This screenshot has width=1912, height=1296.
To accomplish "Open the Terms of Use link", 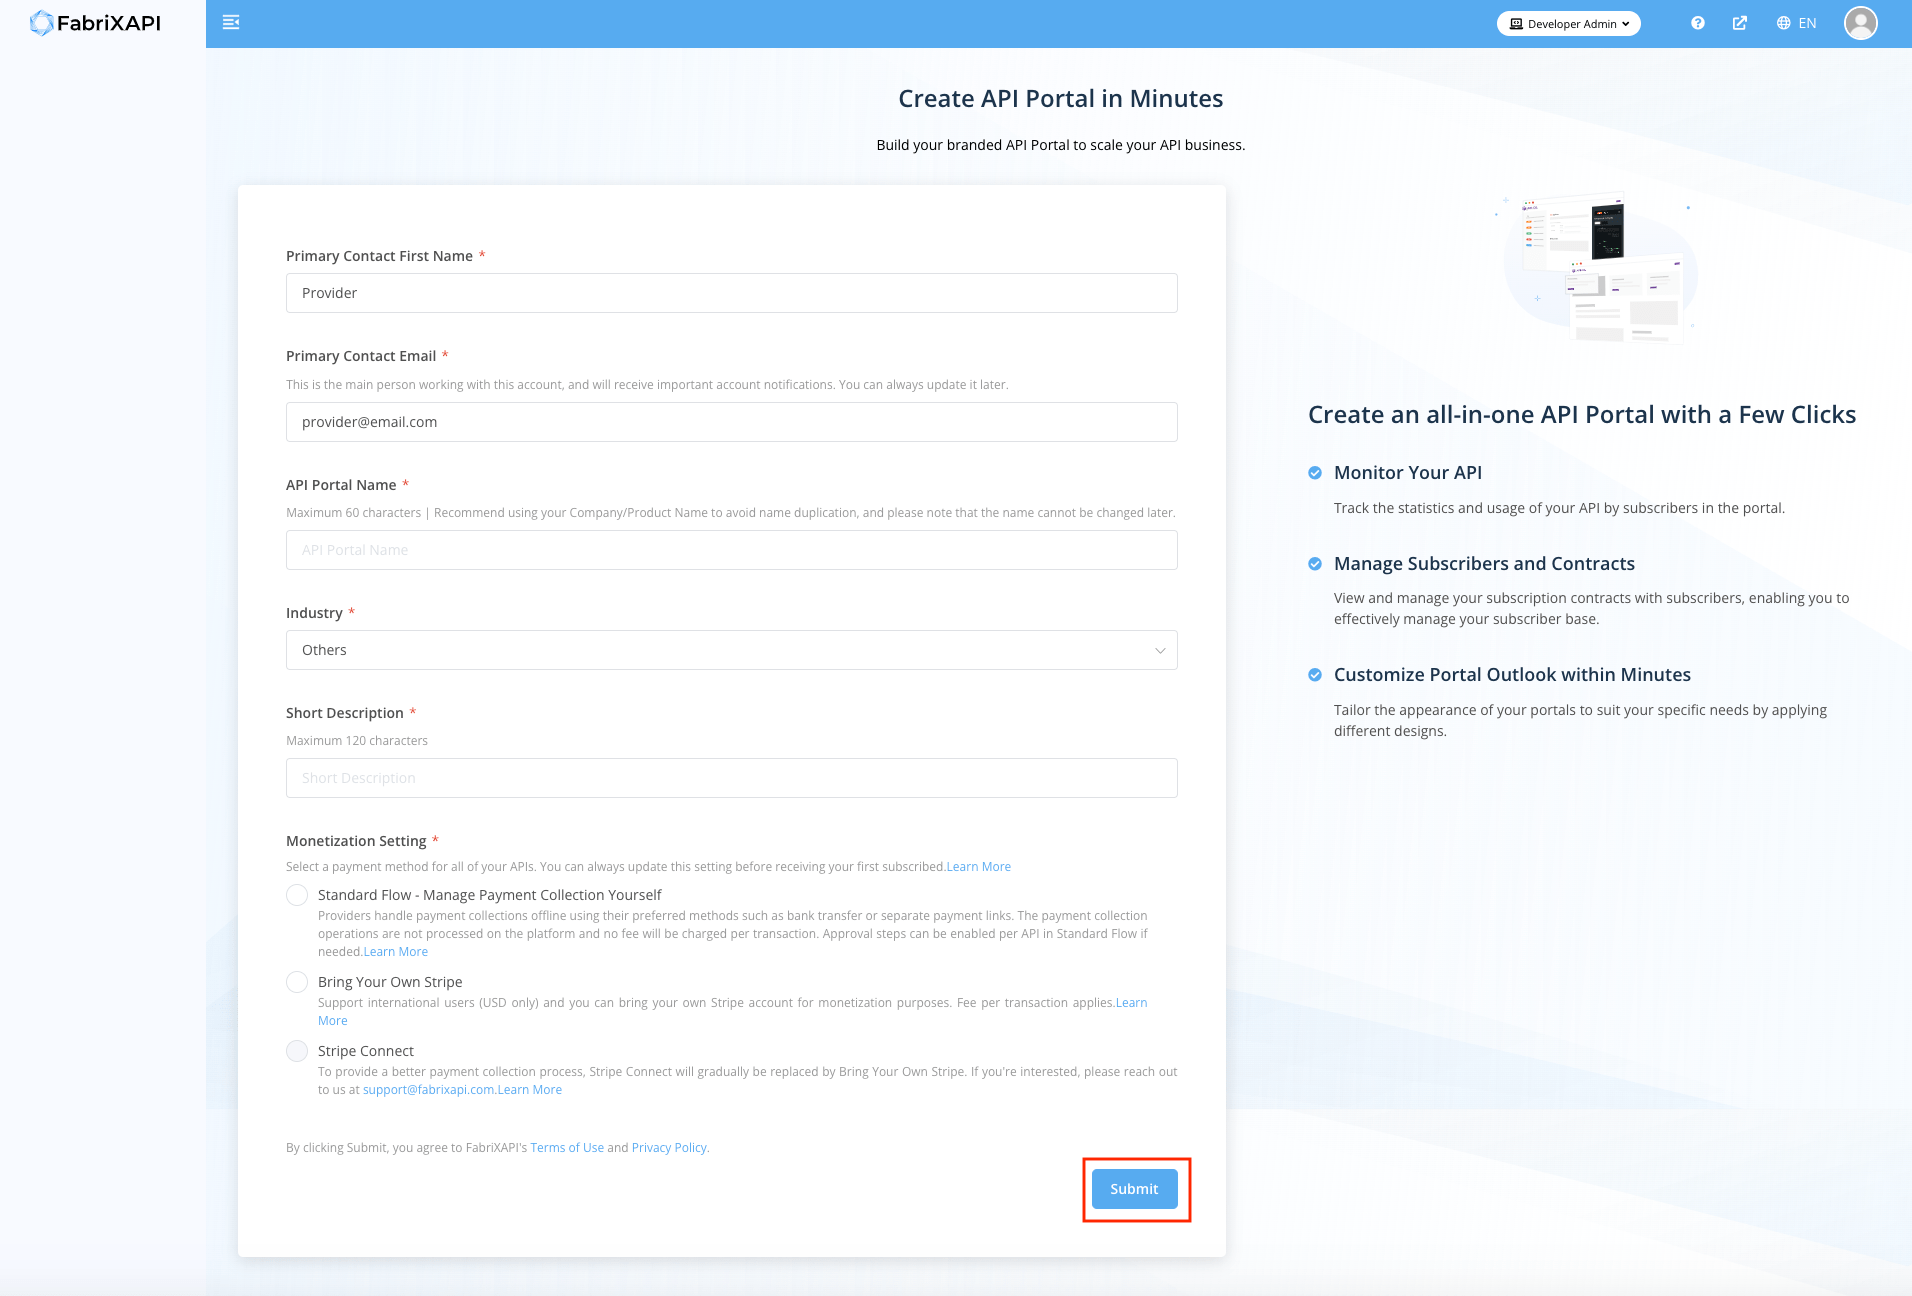I will (x=567, y=1148).
